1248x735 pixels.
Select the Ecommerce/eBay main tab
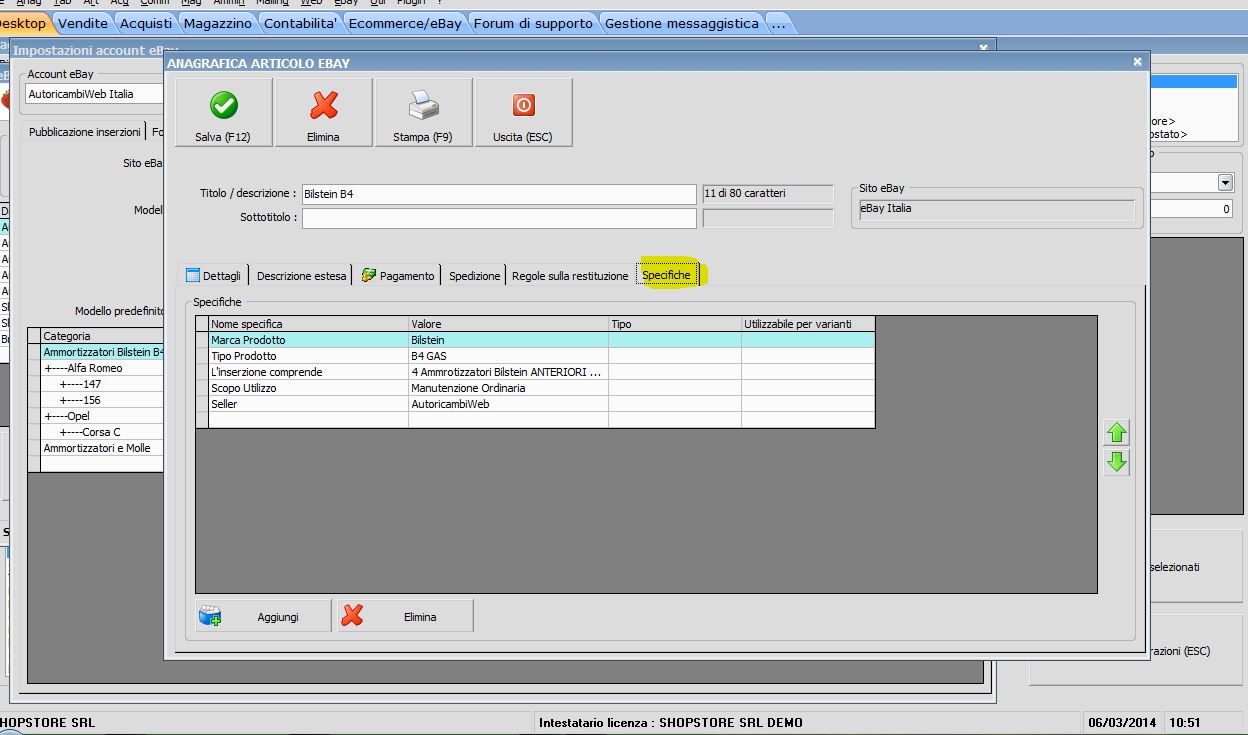405,23
